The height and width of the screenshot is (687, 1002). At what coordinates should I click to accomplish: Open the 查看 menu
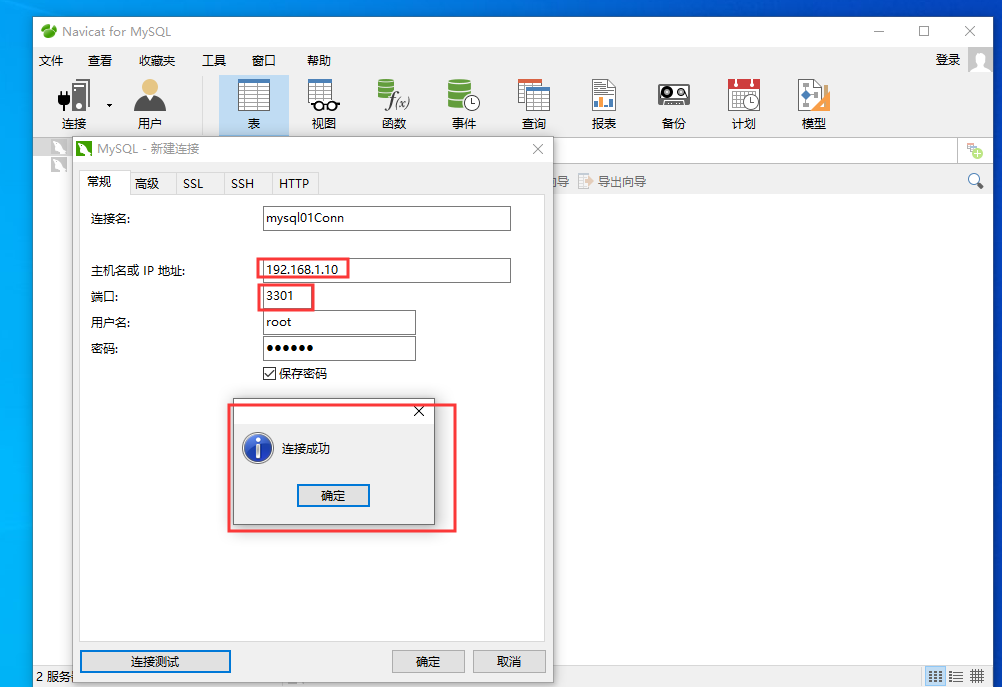[100, 61]
